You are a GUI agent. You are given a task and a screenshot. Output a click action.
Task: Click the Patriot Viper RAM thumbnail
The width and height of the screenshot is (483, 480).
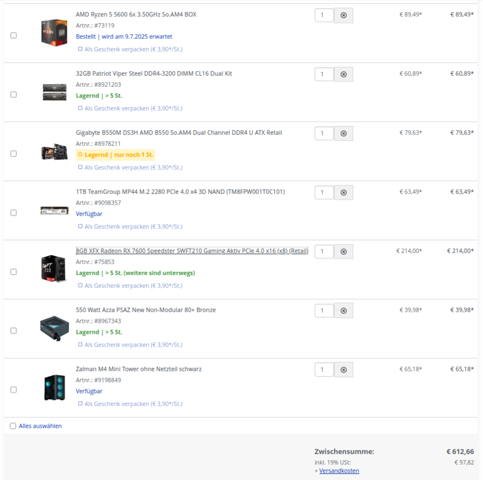tap(54, 92)
